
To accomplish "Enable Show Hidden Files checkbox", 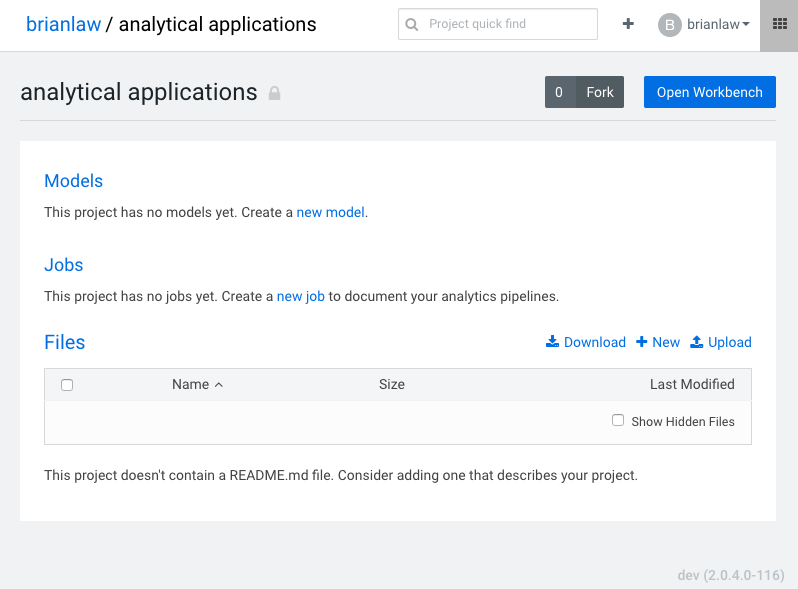I will click(618, 420).
